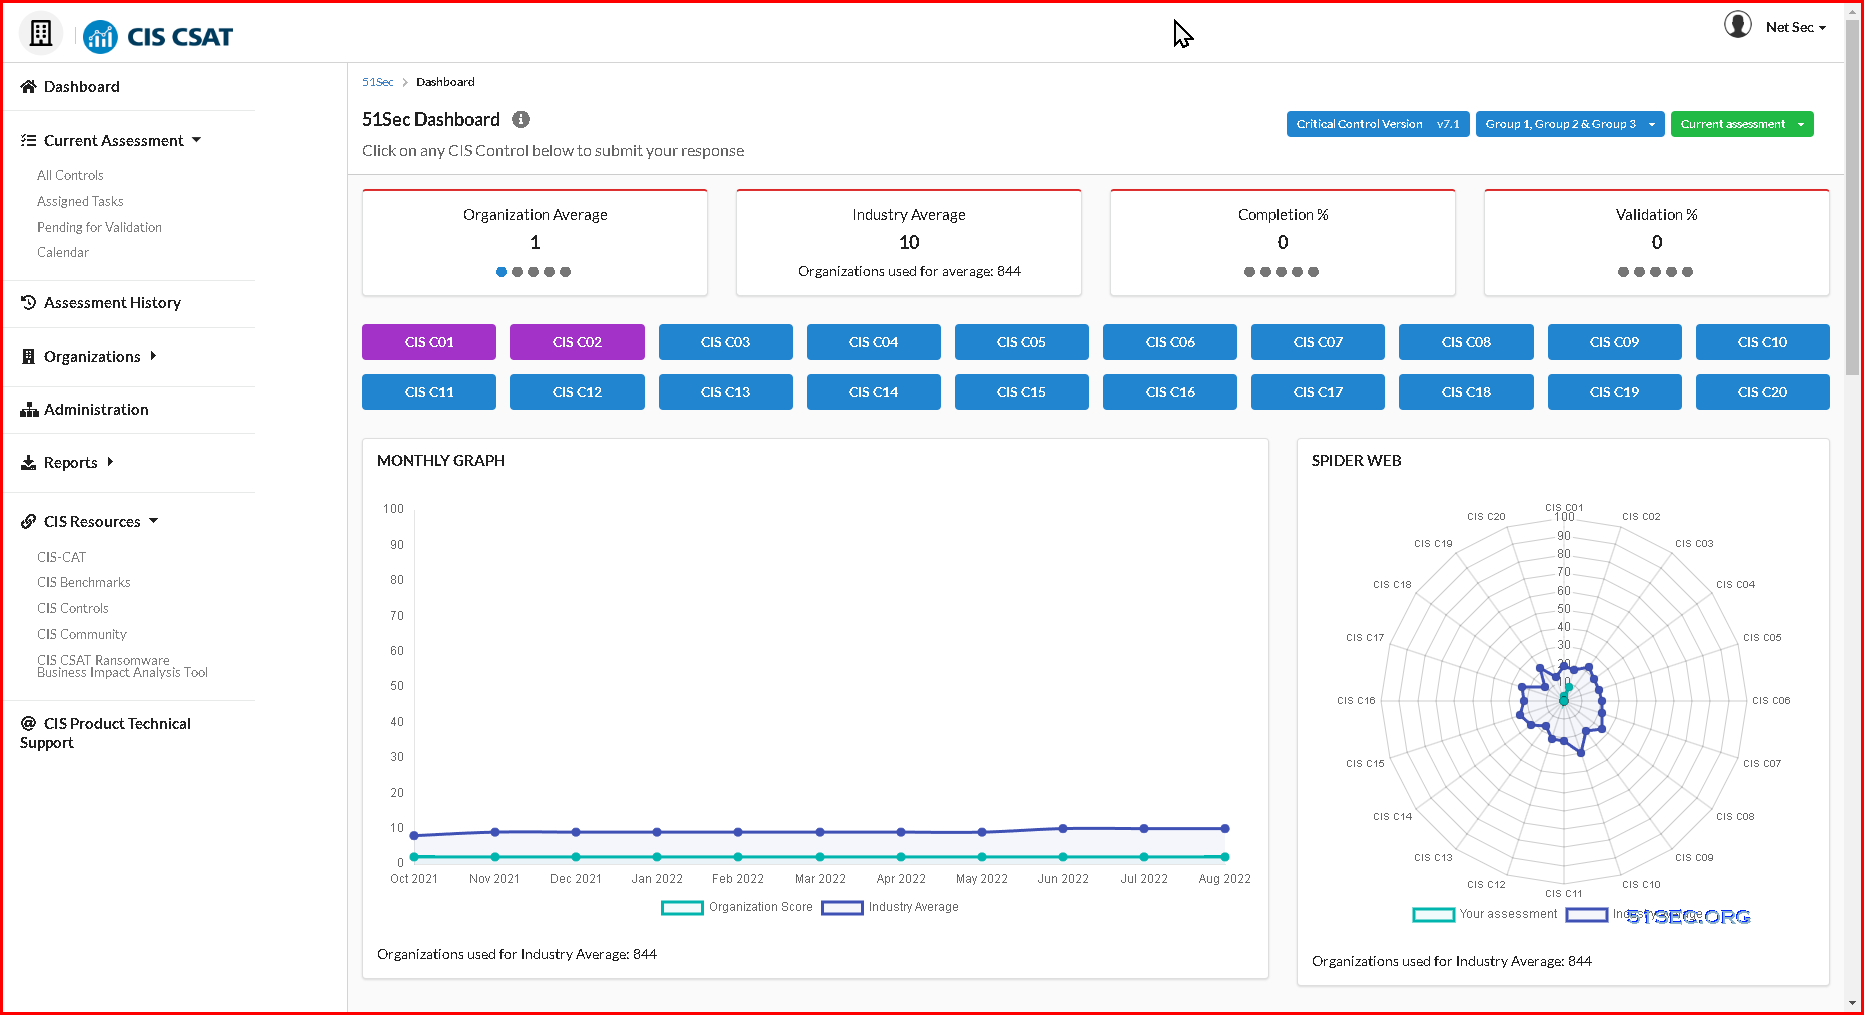Click the Organizations building icon

pos(28,357)
